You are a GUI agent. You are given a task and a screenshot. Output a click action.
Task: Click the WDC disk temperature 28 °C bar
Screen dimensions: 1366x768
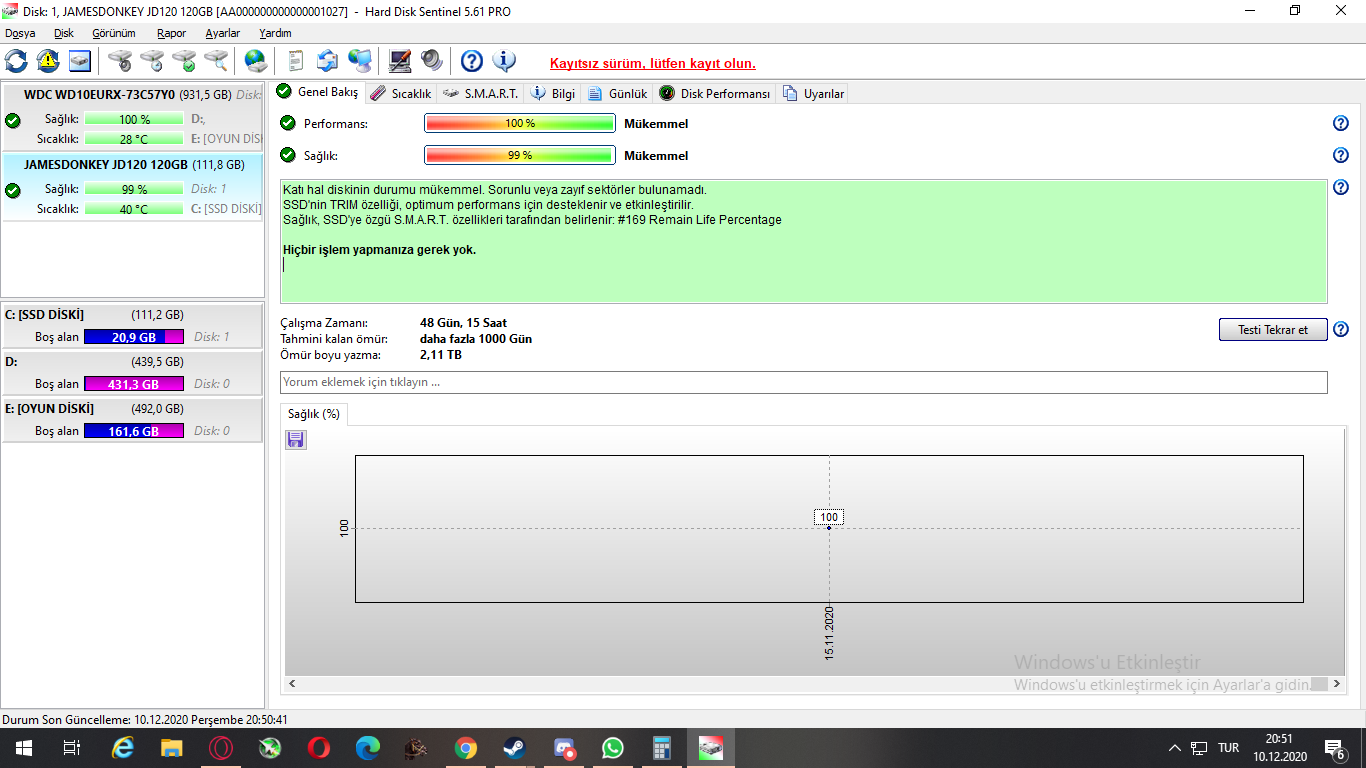click(134, 138)
